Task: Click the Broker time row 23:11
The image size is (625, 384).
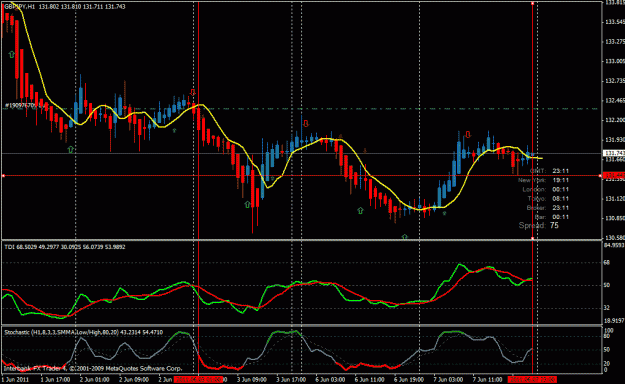Action: tap(548, 208)
